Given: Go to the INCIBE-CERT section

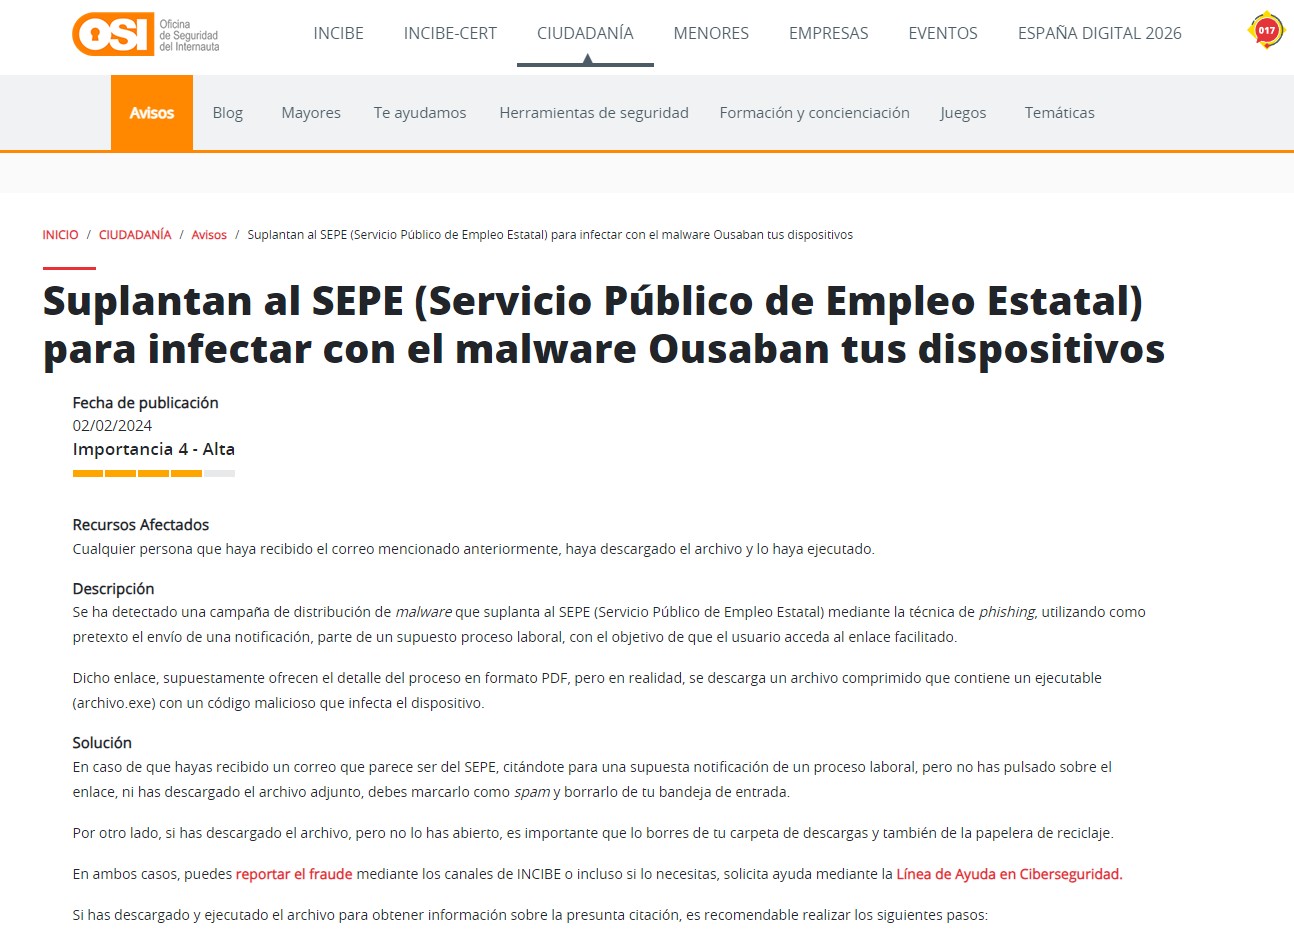Looking at the screenshot, I should tap(450, 33).
